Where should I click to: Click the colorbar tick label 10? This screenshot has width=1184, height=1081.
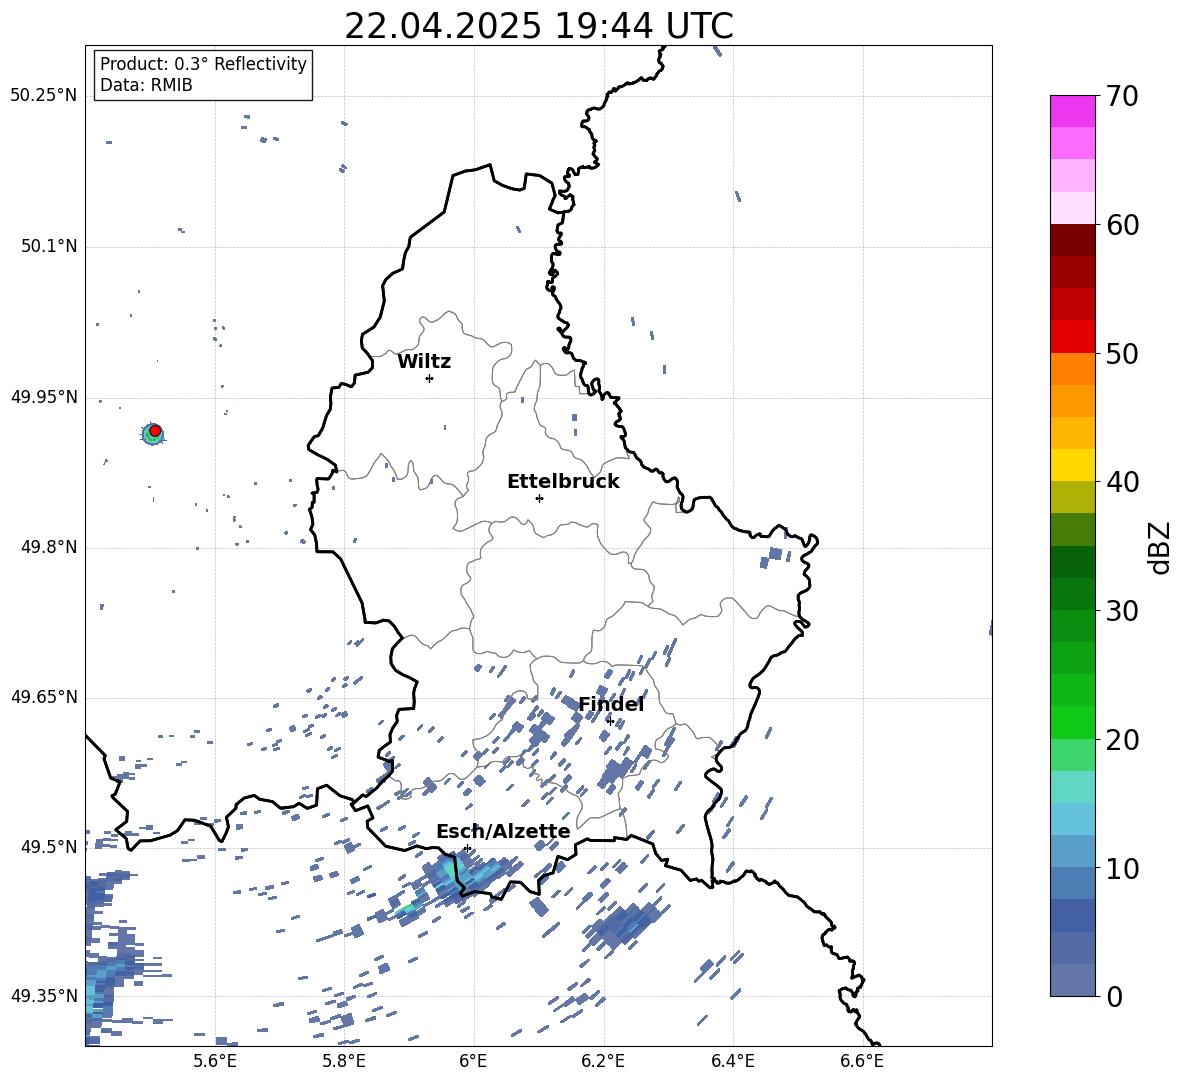point(1122,868)
